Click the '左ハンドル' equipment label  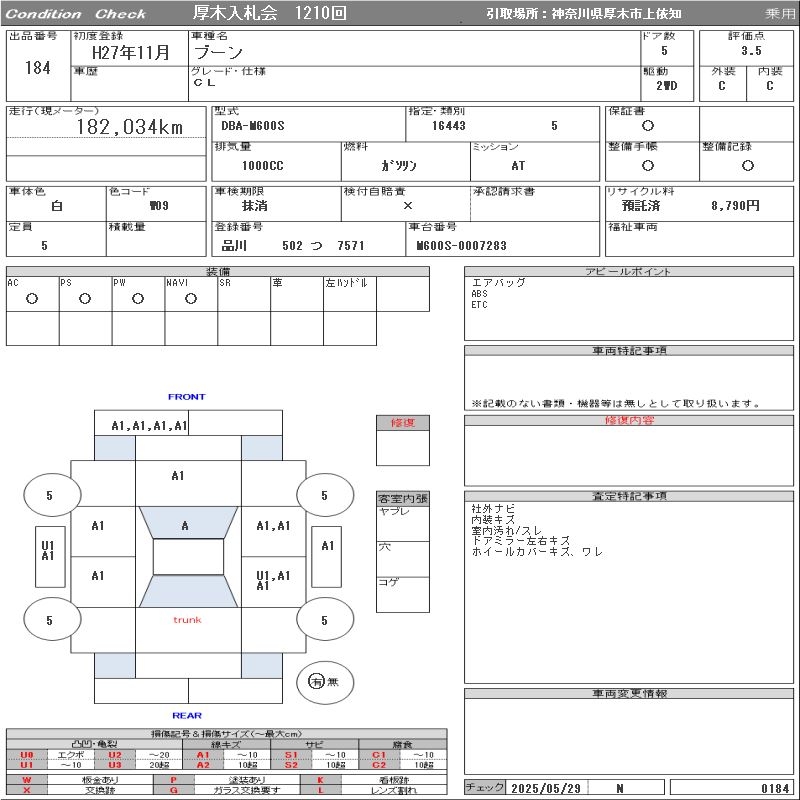(x=346, y=283)
